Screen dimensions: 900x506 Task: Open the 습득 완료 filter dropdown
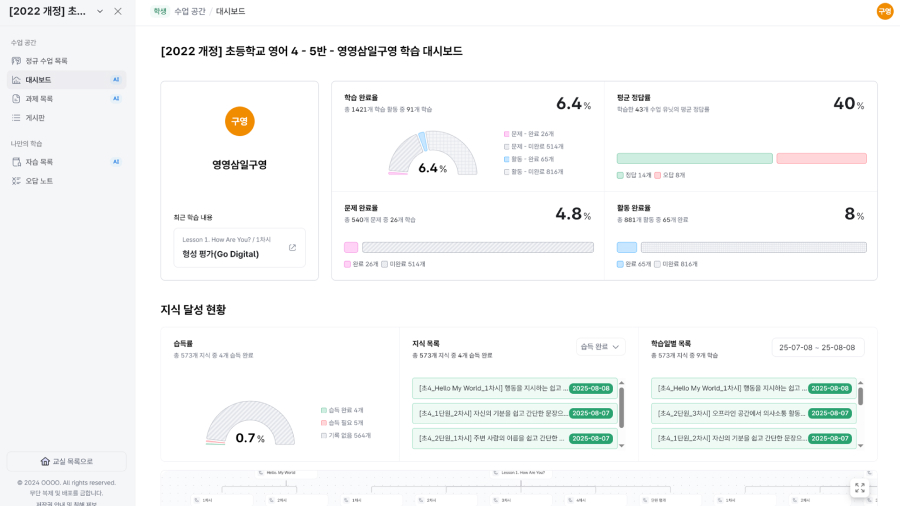[x=601, y=347]
